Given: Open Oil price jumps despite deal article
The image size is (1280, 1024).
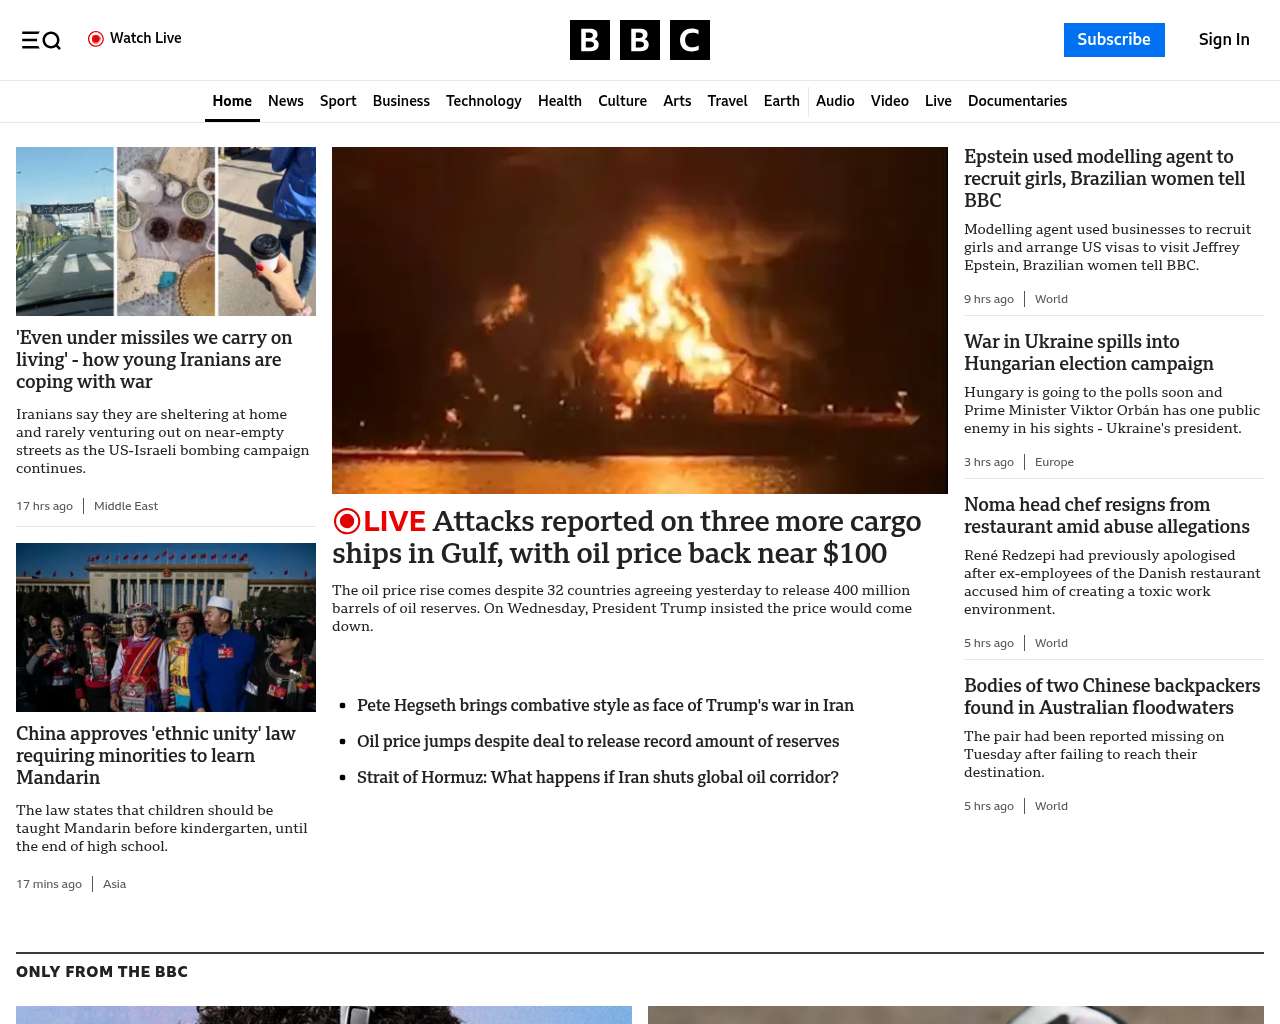Looking at the screenshot, I should pos(598,741).
